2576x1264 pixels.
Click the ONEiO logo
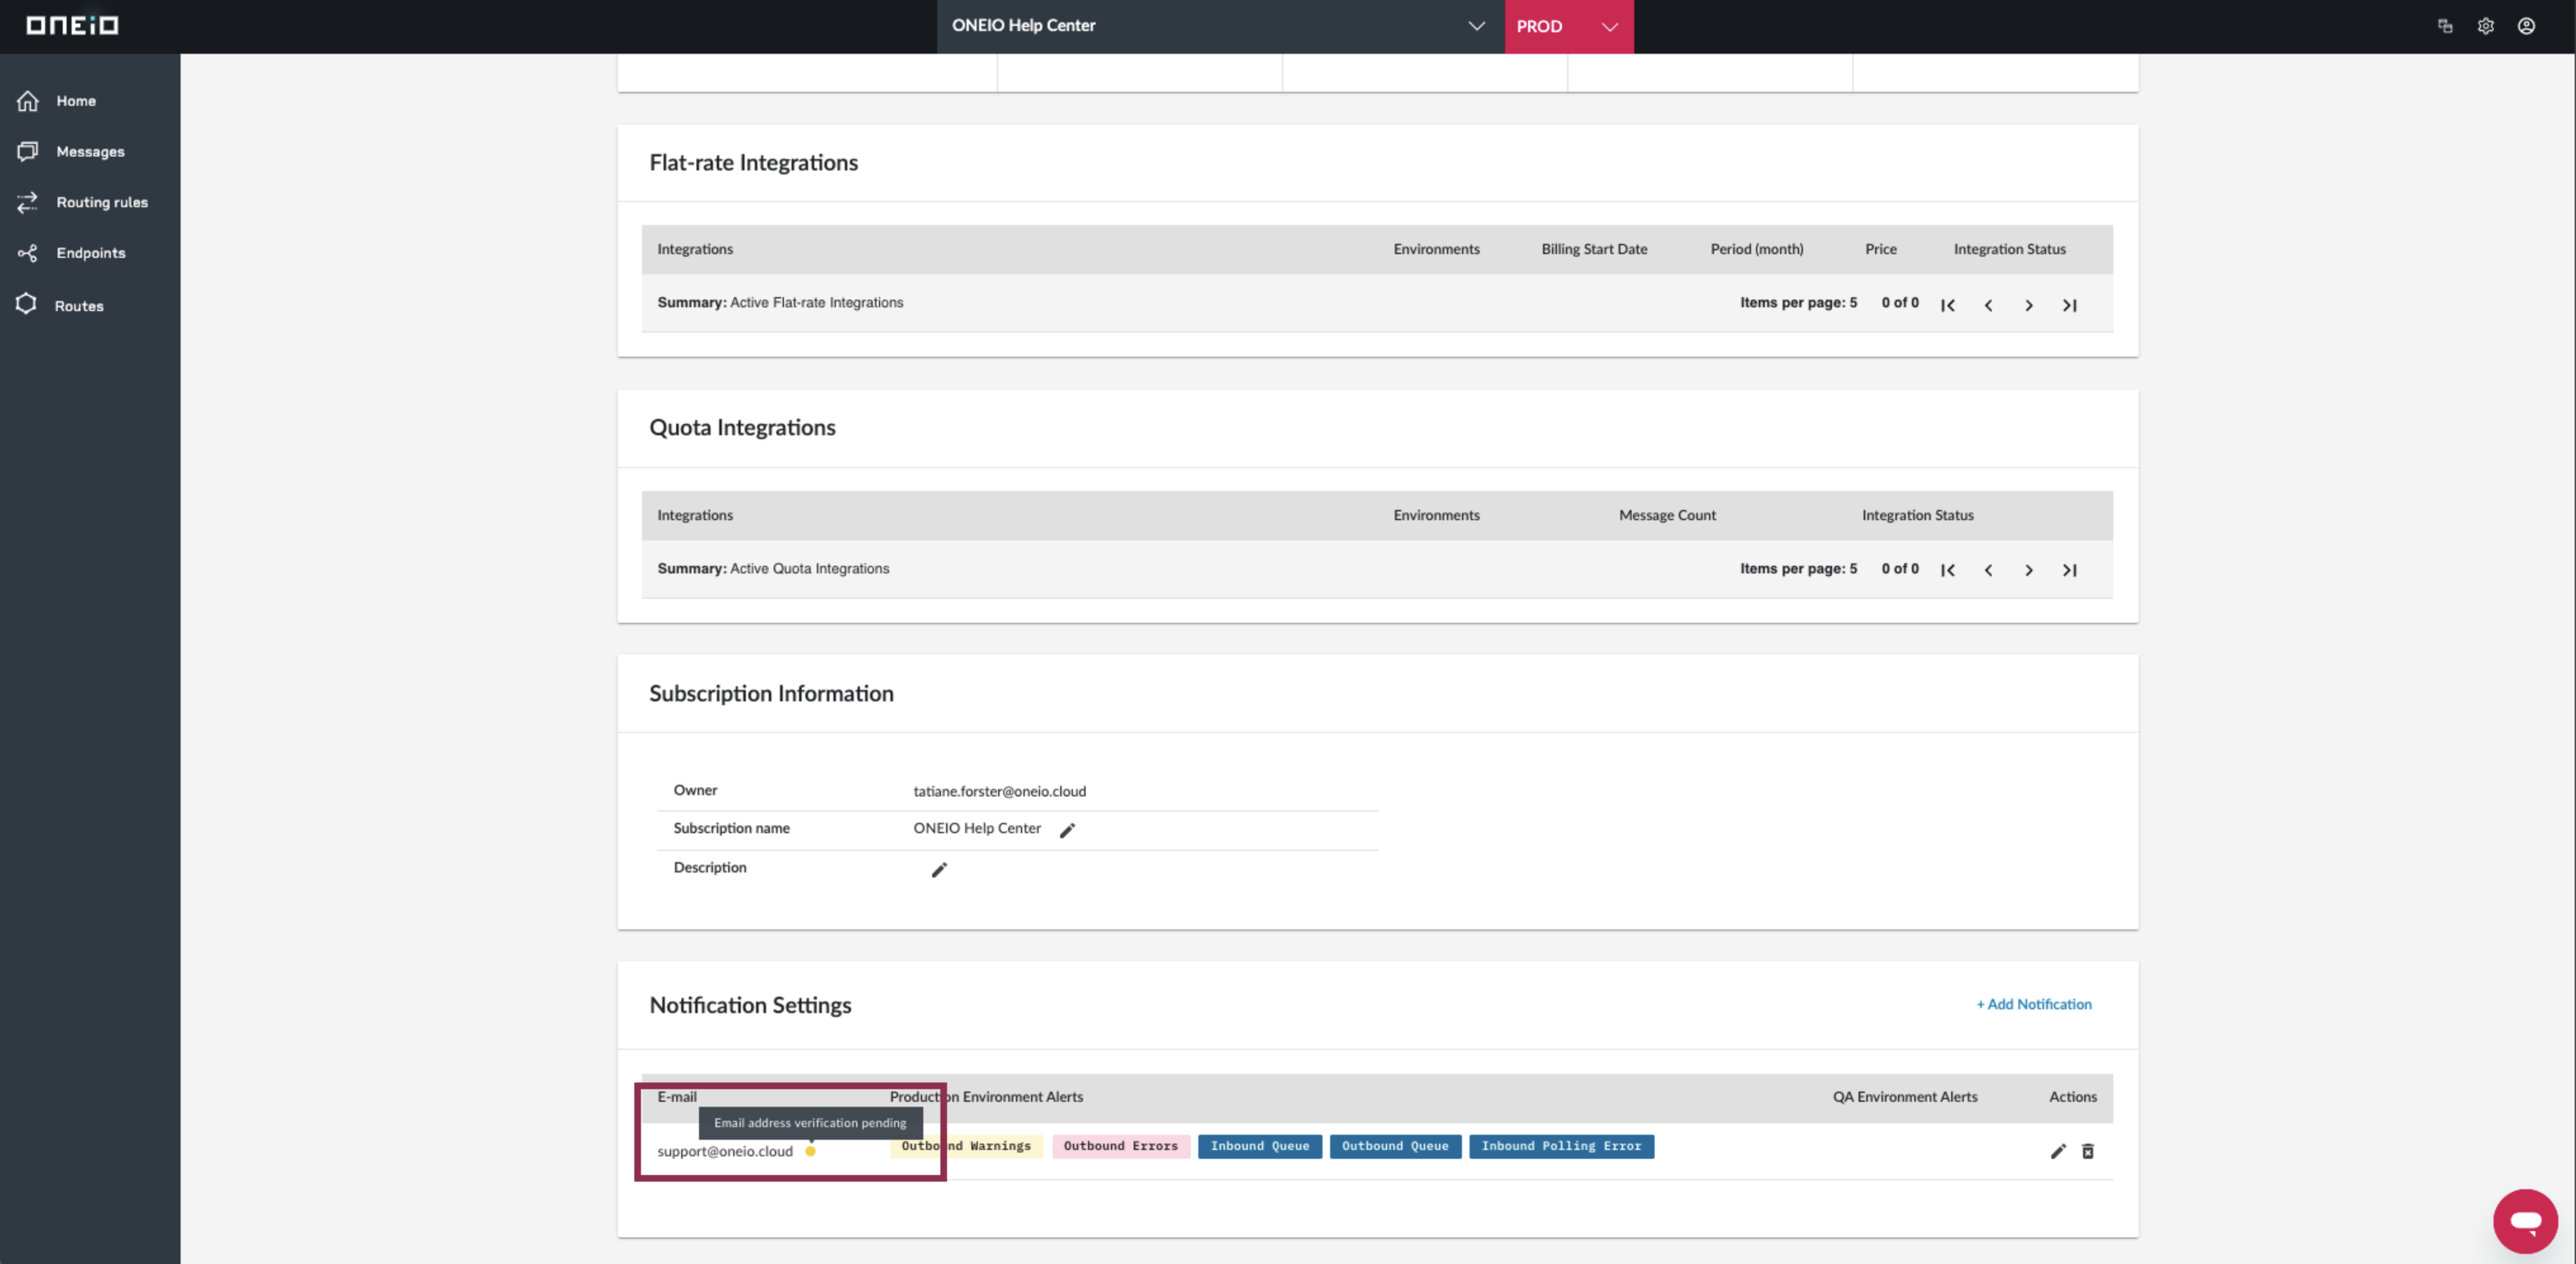tap(72, 25)
